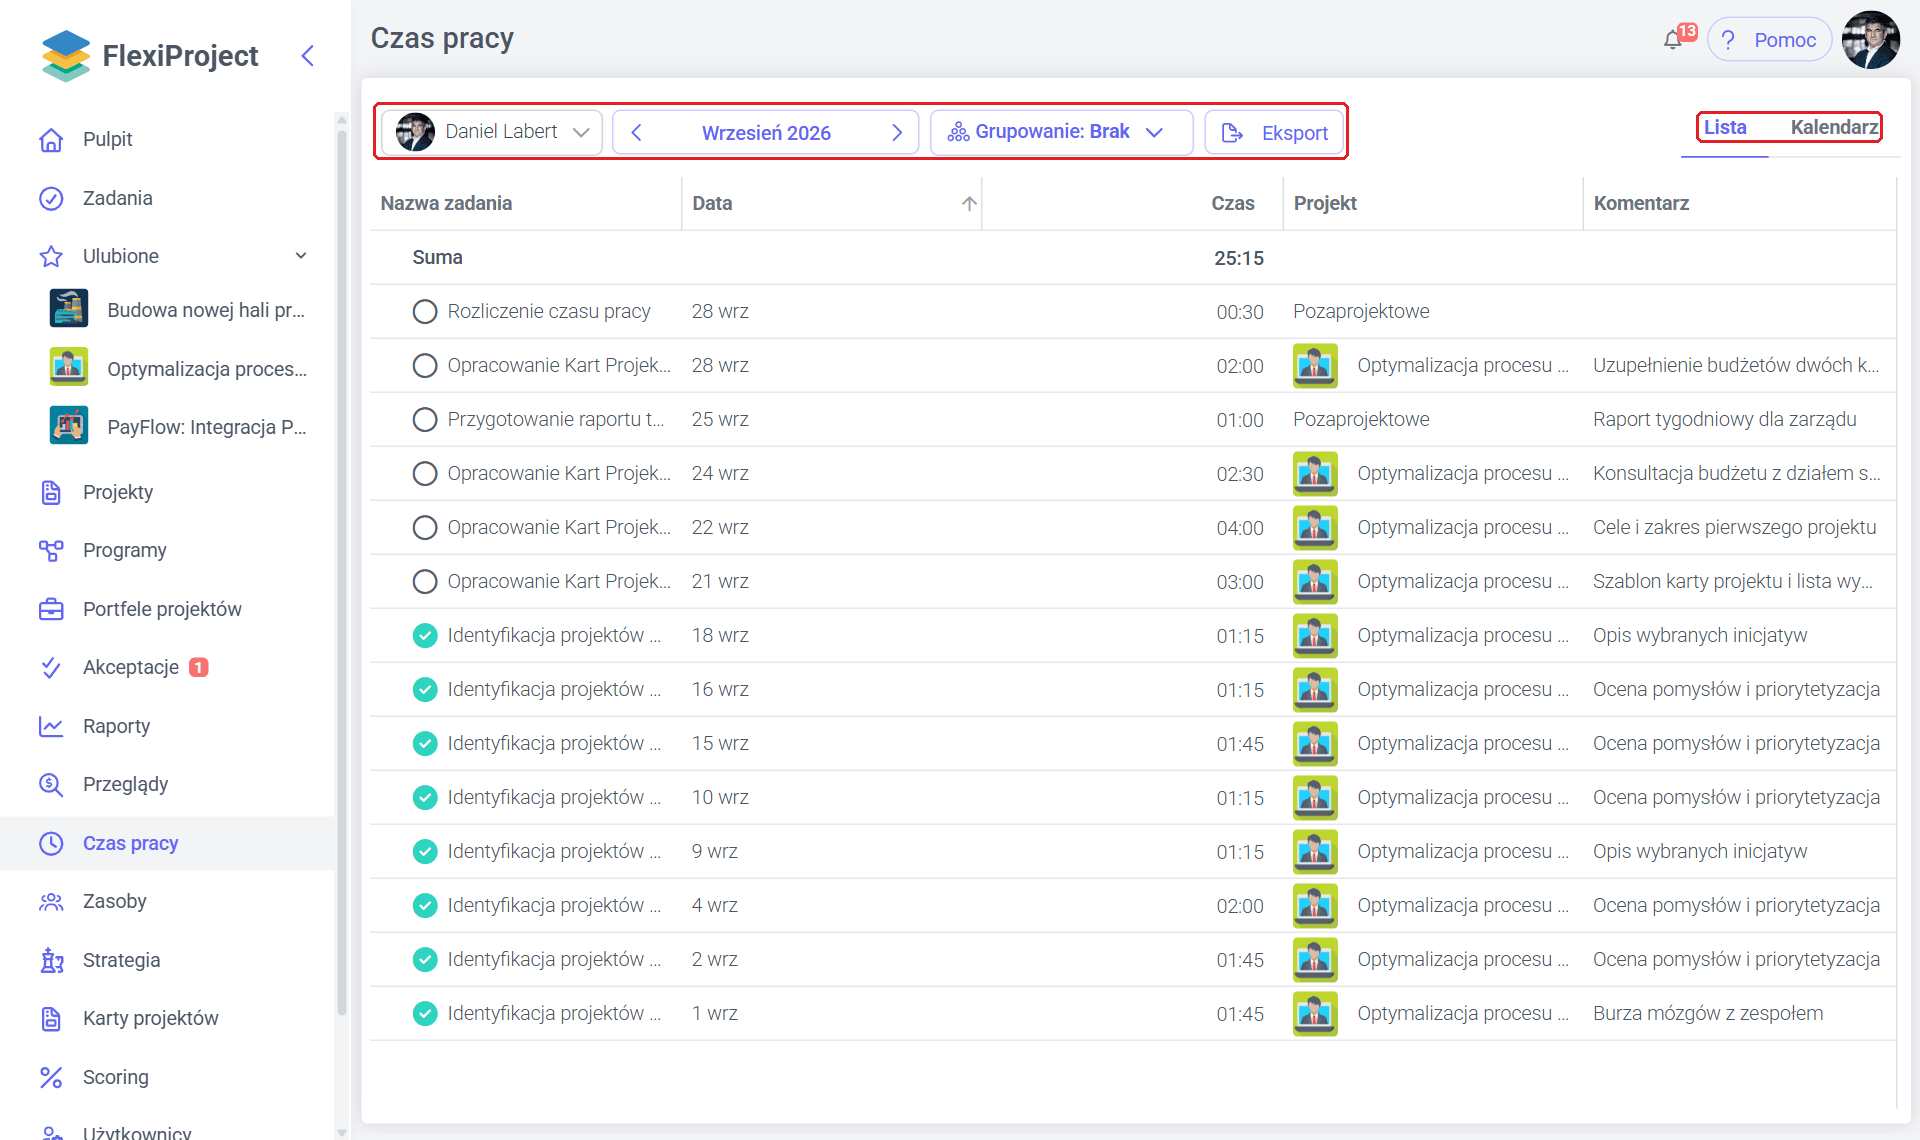The height and width of the screenshot is (1140, 1920).
Task: Open Optymalizacja proces favorite in sidebar
Action: (178, 369)
